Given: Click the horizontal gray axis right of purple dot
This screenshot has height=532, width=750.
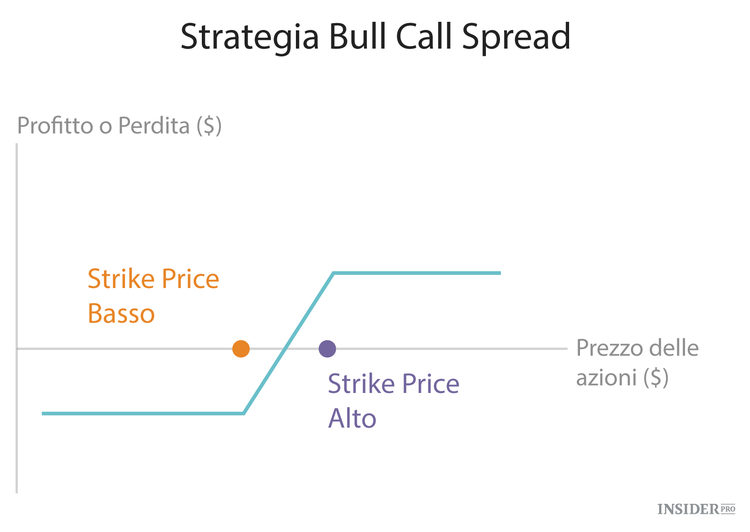Looking at the screenshot, I should [450, 348].
